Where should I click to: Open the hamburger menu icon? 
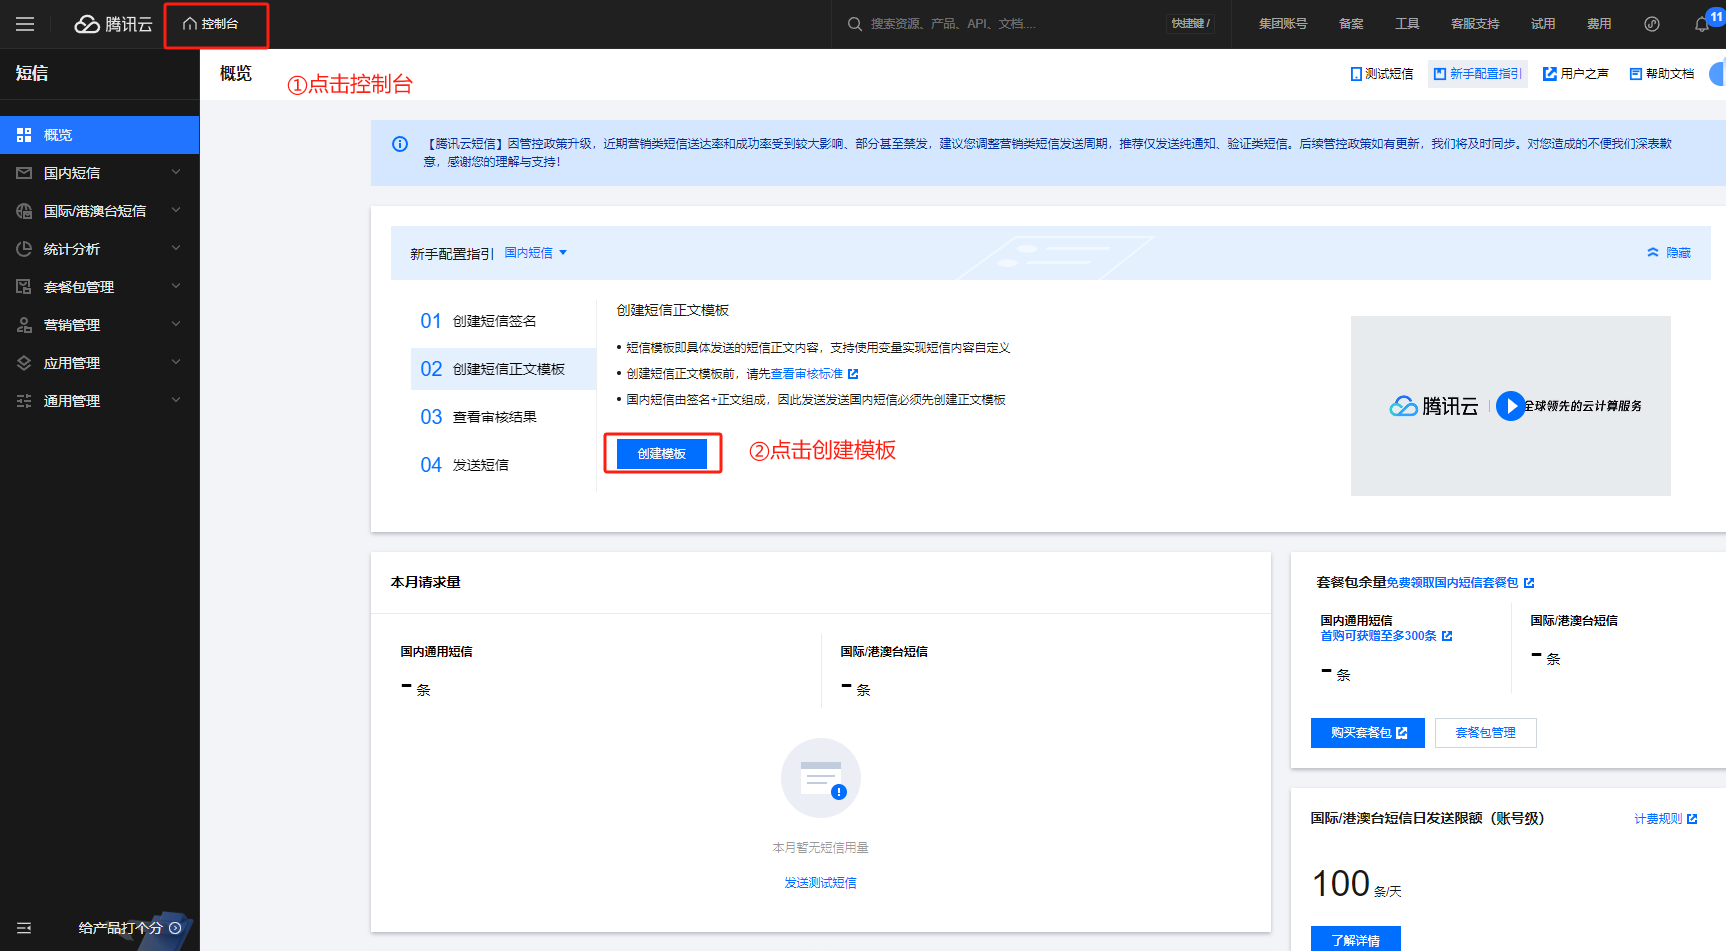[25, 24]
